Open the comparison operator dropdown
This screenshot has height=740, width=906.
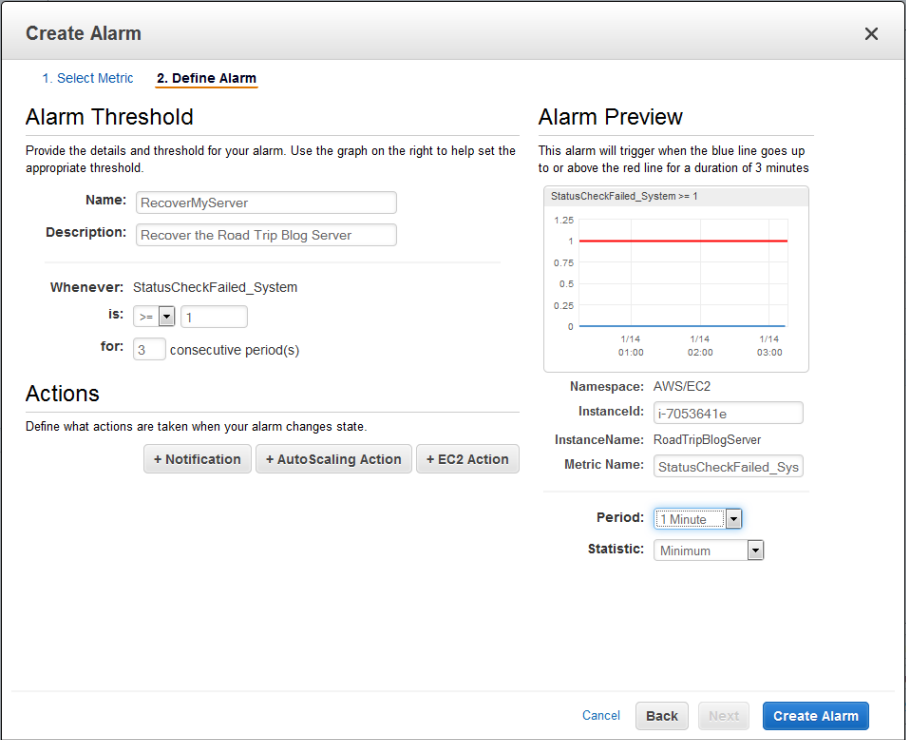click(154, 317)
